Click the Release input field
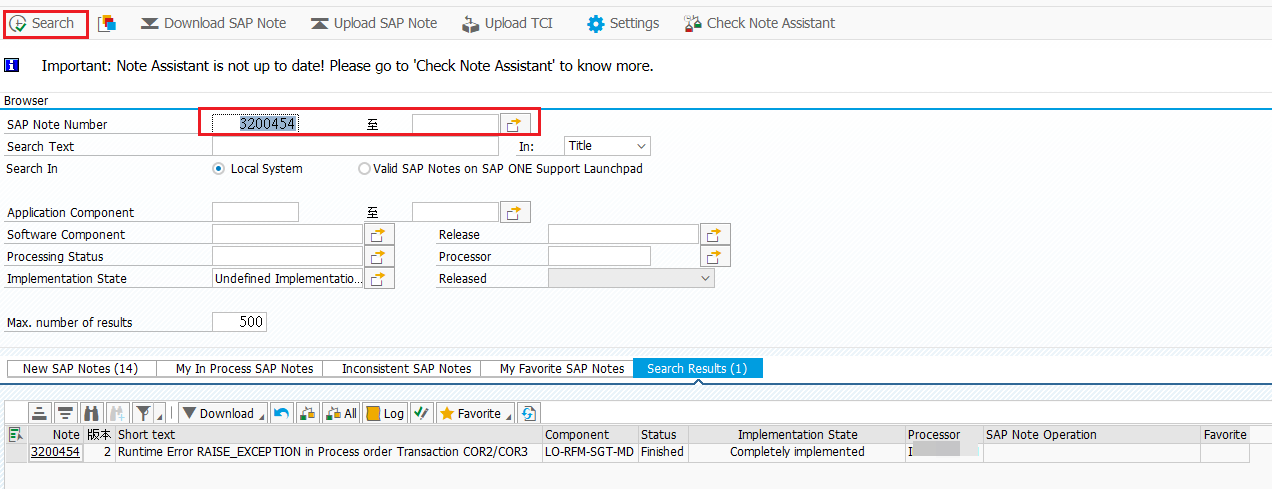The height and width of the screenshot is (489, 1272). pos(623,234)
